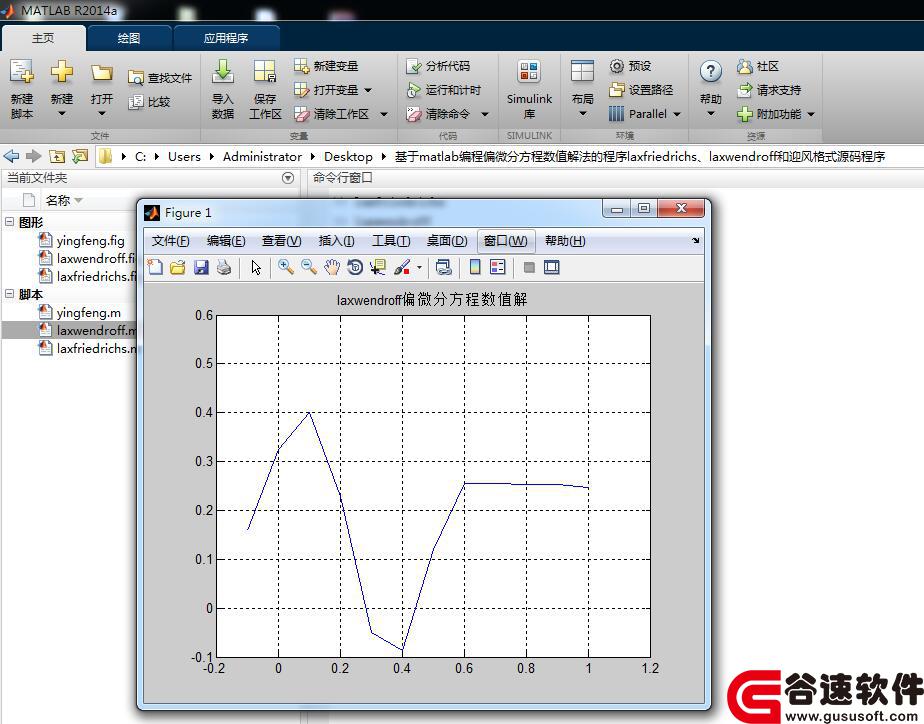Print the figure with the printer icon
Viewport: 924px width, 724px height.
coord(224,267)
